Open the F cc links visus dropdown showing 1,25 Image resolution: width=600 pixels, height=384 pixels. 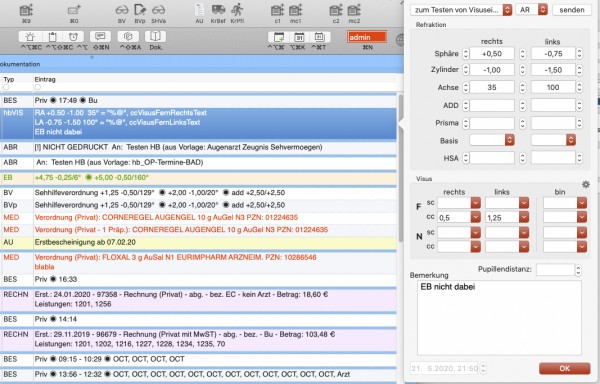click(524, 218)
